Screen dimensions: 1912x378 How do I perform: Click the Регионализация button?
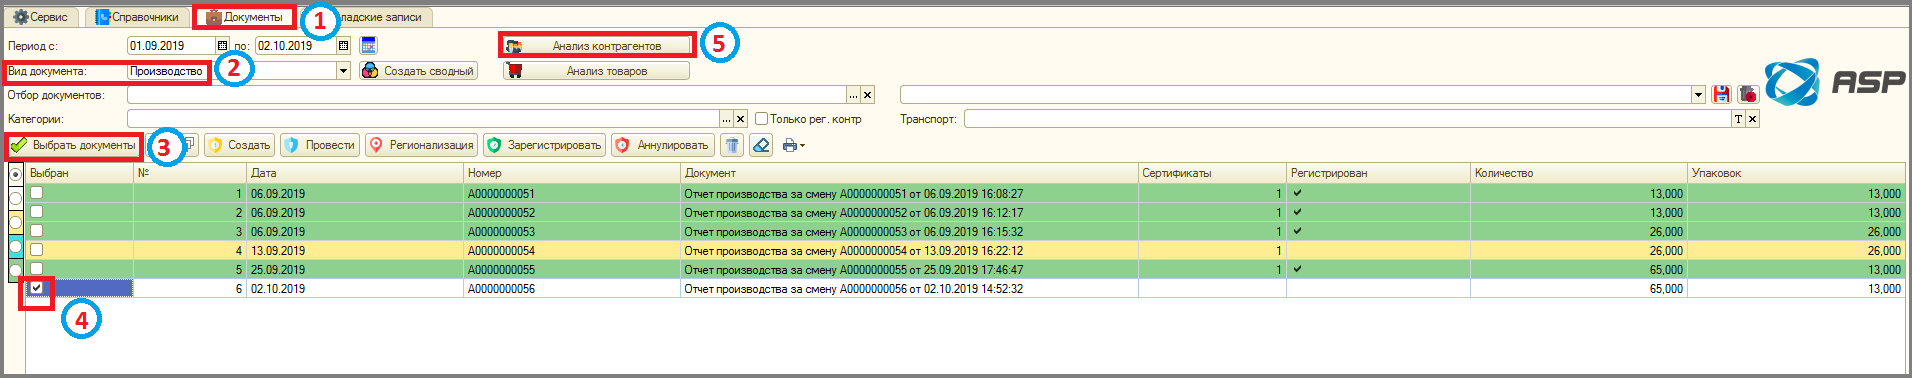coord(421,146)
